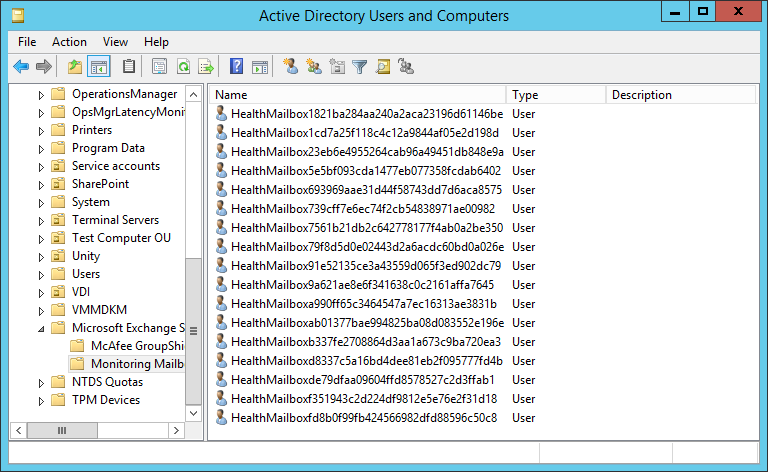Click the up one level folder icon

click(75, 67)
